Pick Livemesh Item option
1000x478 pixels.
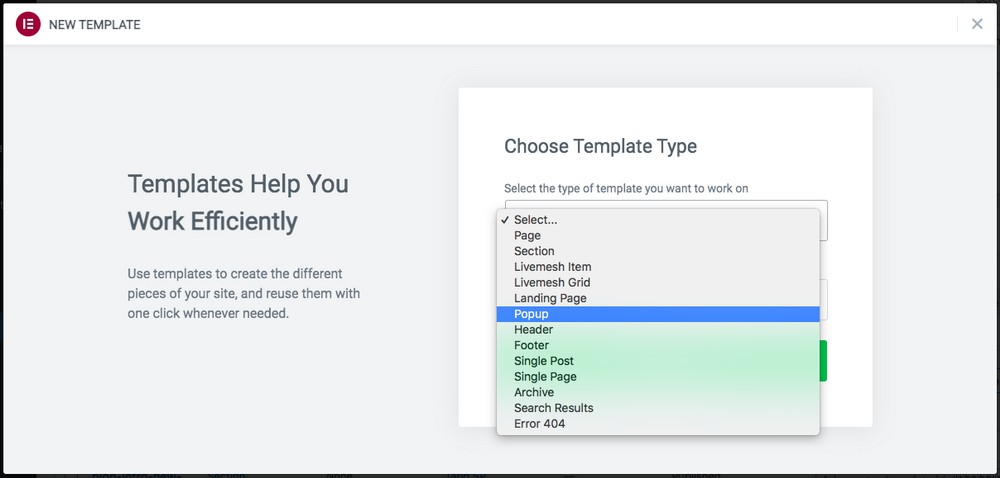tap(658, 267)
